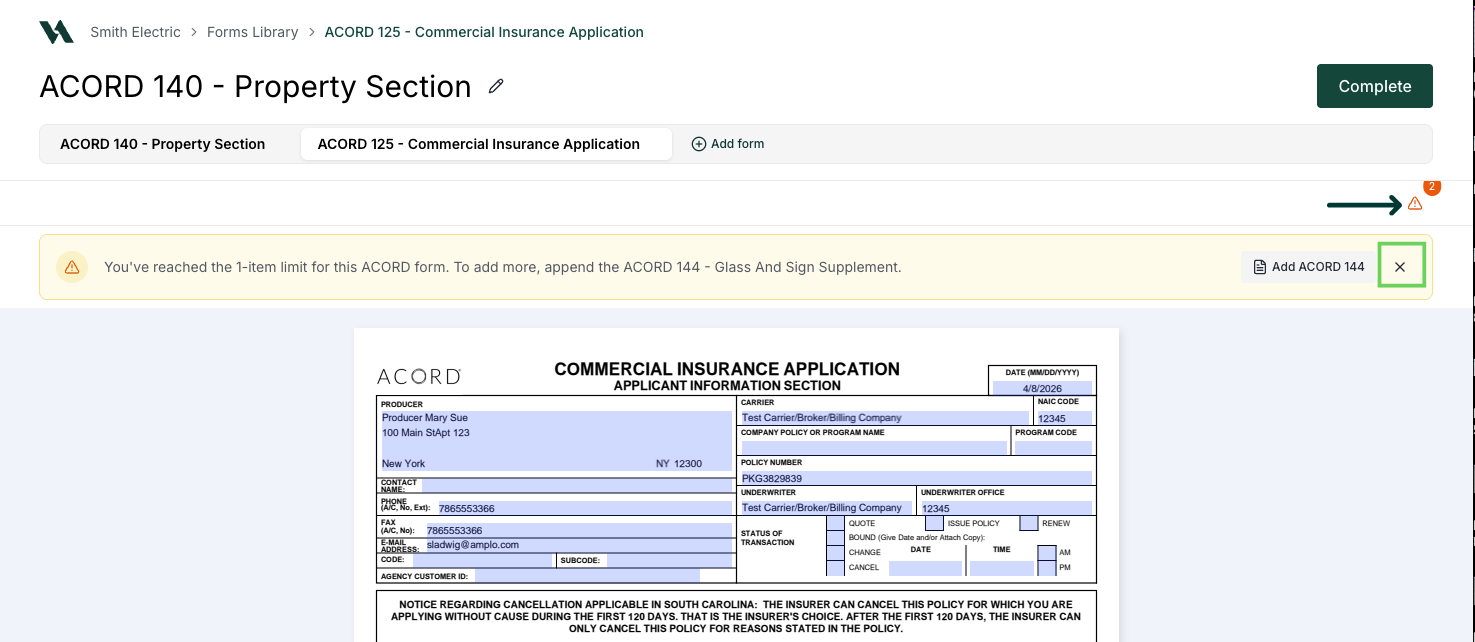Click the Complete button
This screenshot has width=1475, height=642.
pyautogui.click(x=1375, y=86)
